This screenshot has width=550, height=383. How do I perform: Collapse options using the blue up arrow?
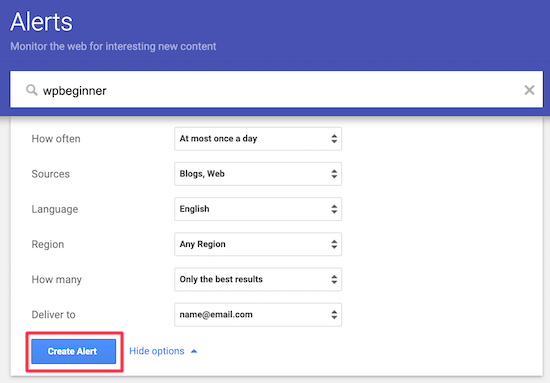(194, 351)
